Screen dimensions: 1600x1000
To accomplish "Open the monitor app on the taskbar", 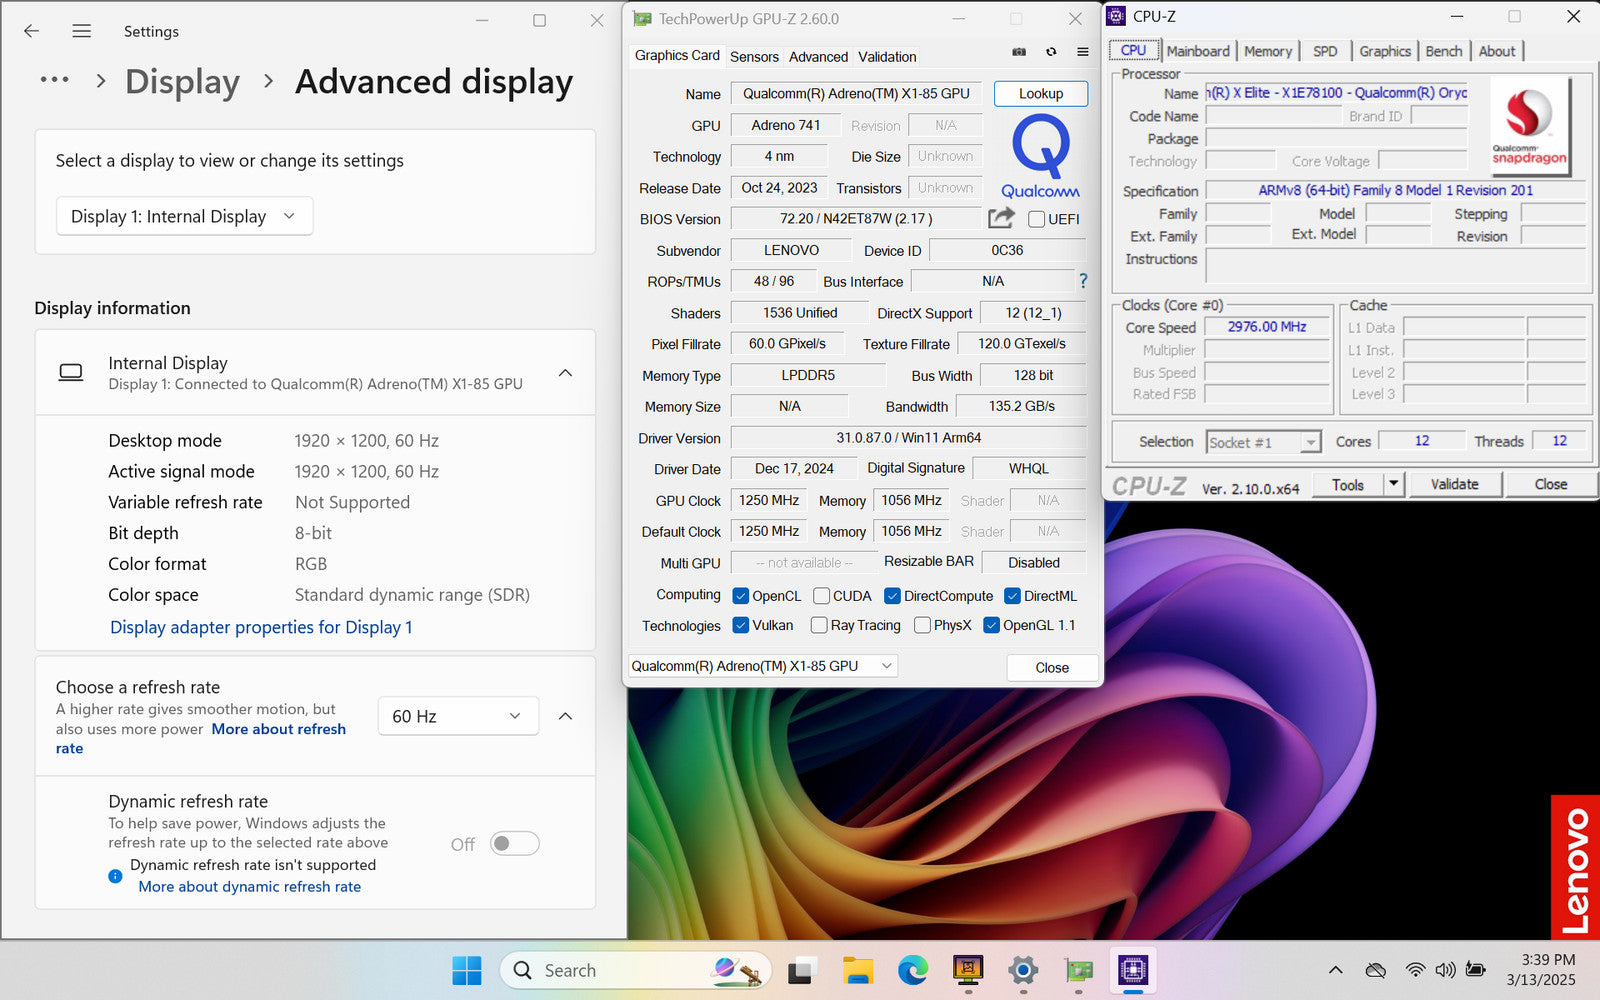I will pyautogui.click(x=967, y=970).
